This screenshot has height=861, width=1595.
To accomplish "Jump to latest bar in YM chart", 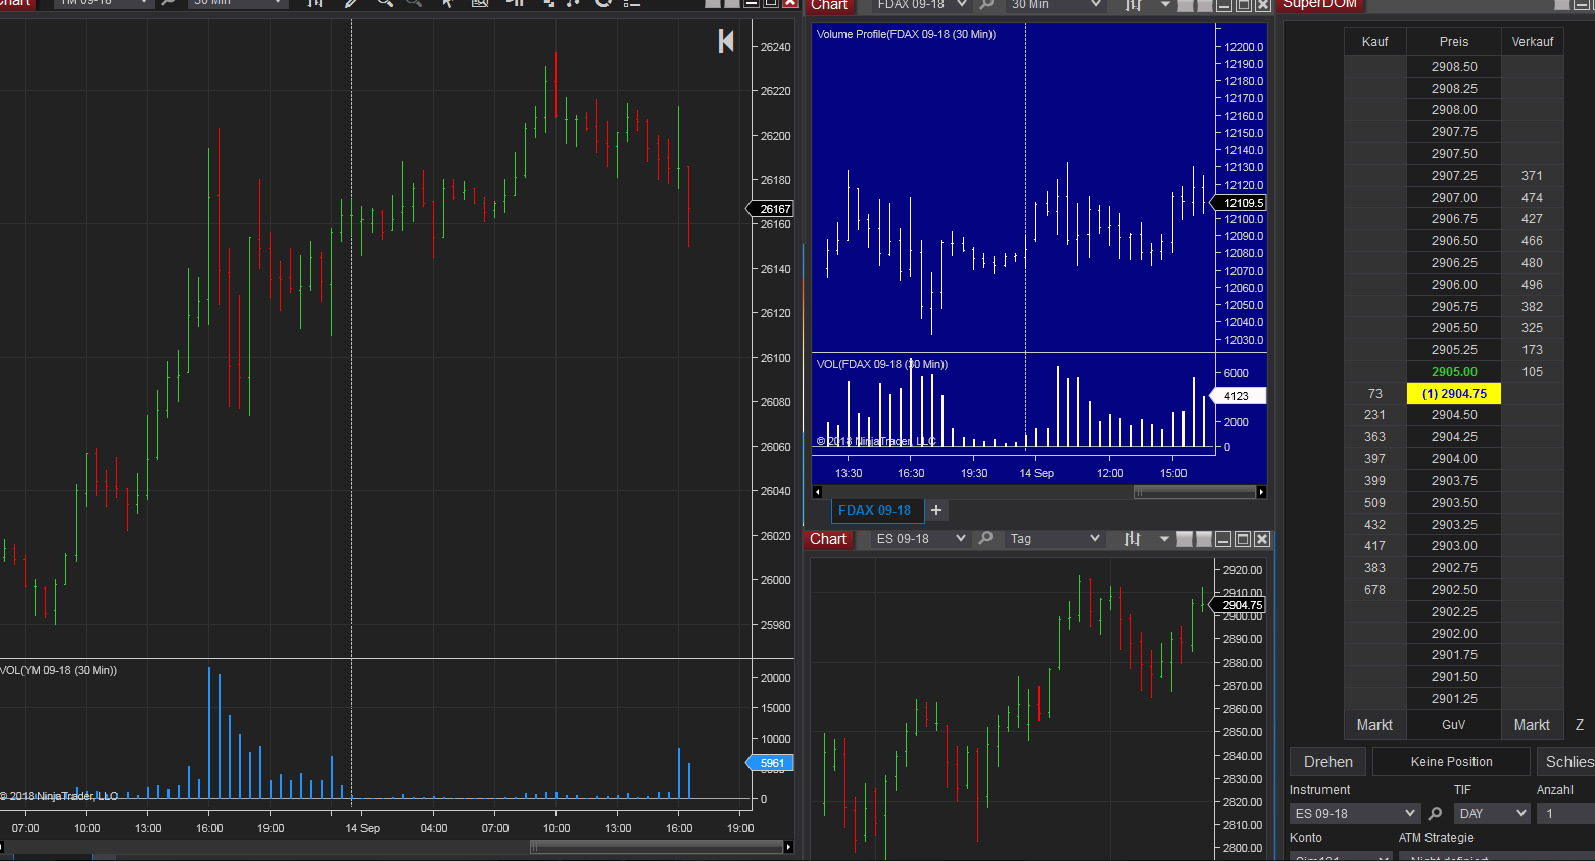I will 726,41.
